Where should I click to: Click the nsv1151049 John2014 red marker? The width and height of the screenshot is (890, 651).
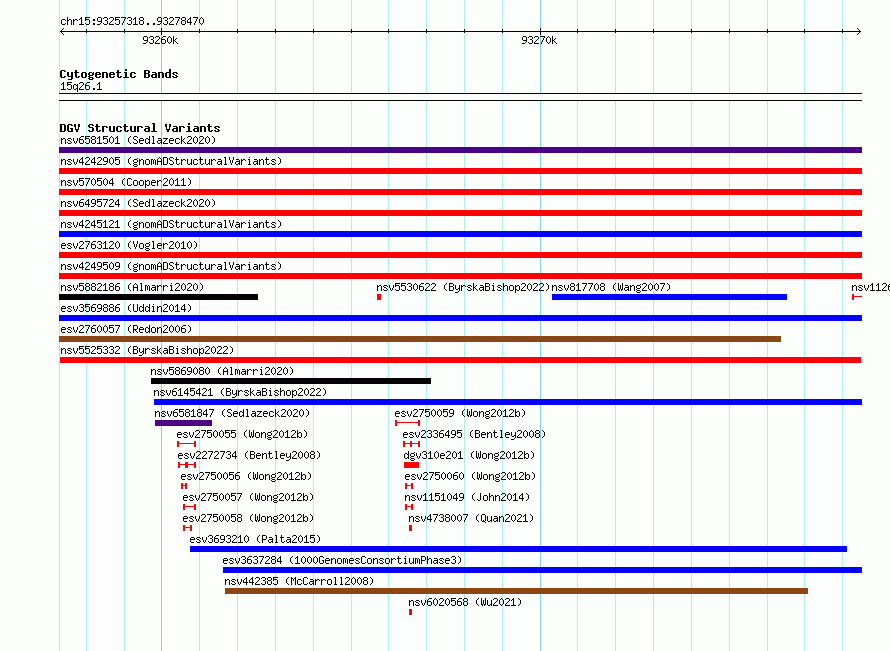coord(409,507)
